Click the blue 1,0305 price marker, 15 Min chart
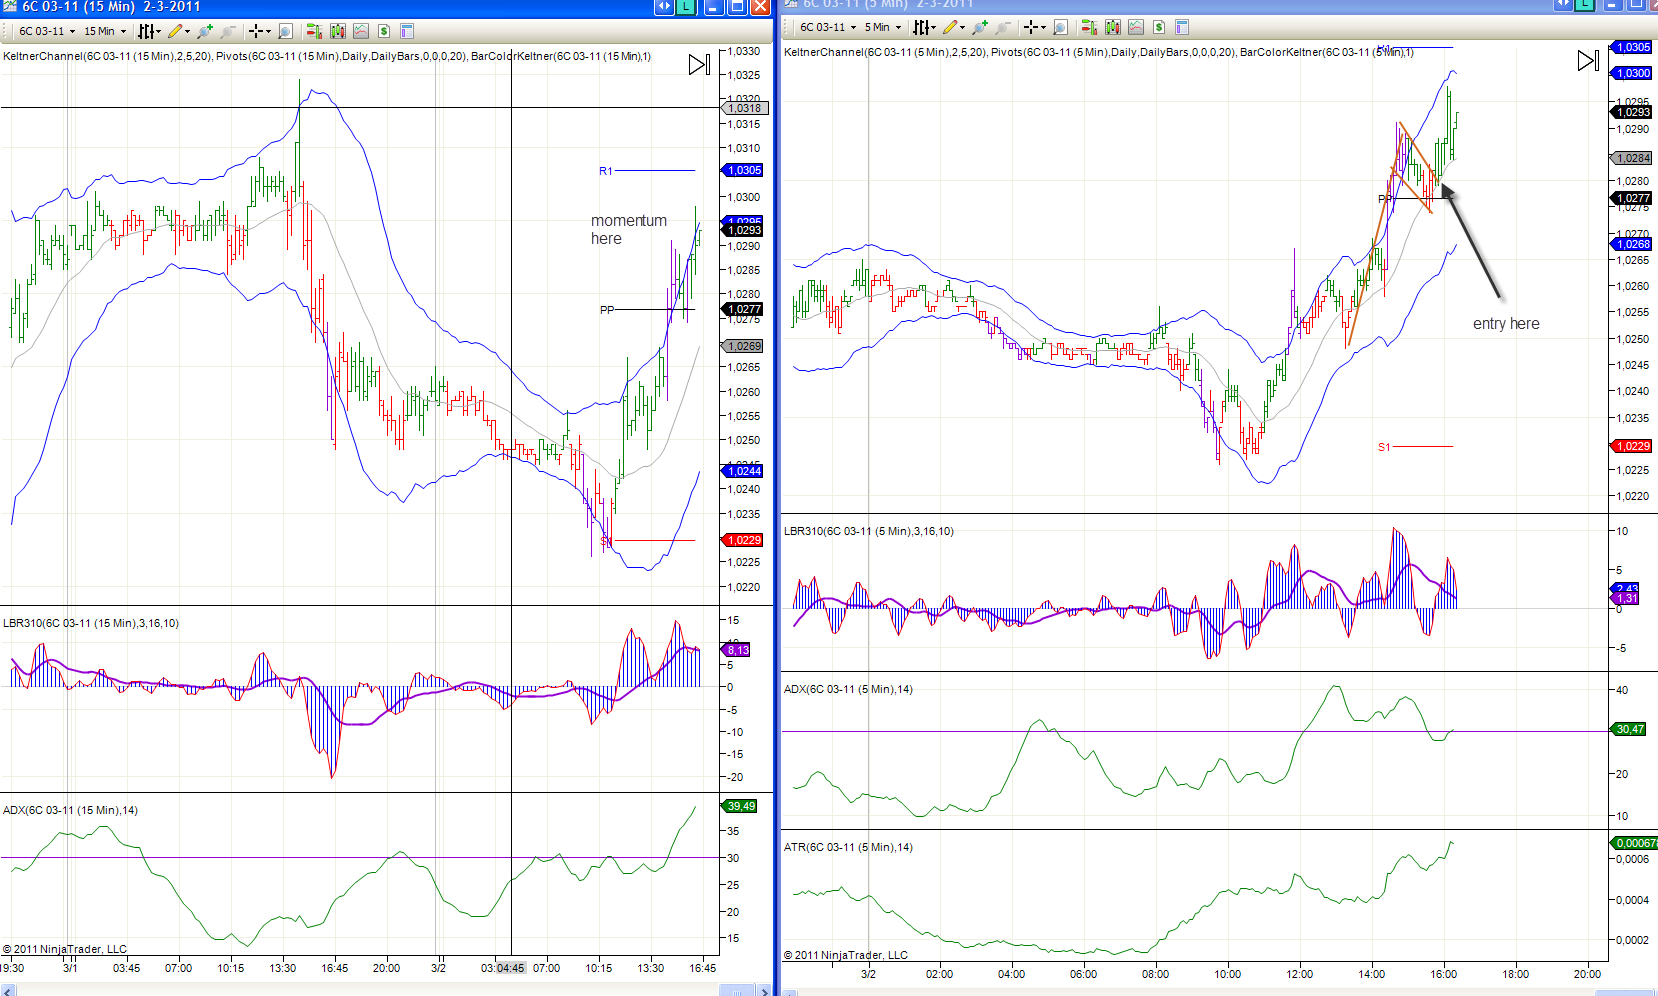 coord(743,170)
